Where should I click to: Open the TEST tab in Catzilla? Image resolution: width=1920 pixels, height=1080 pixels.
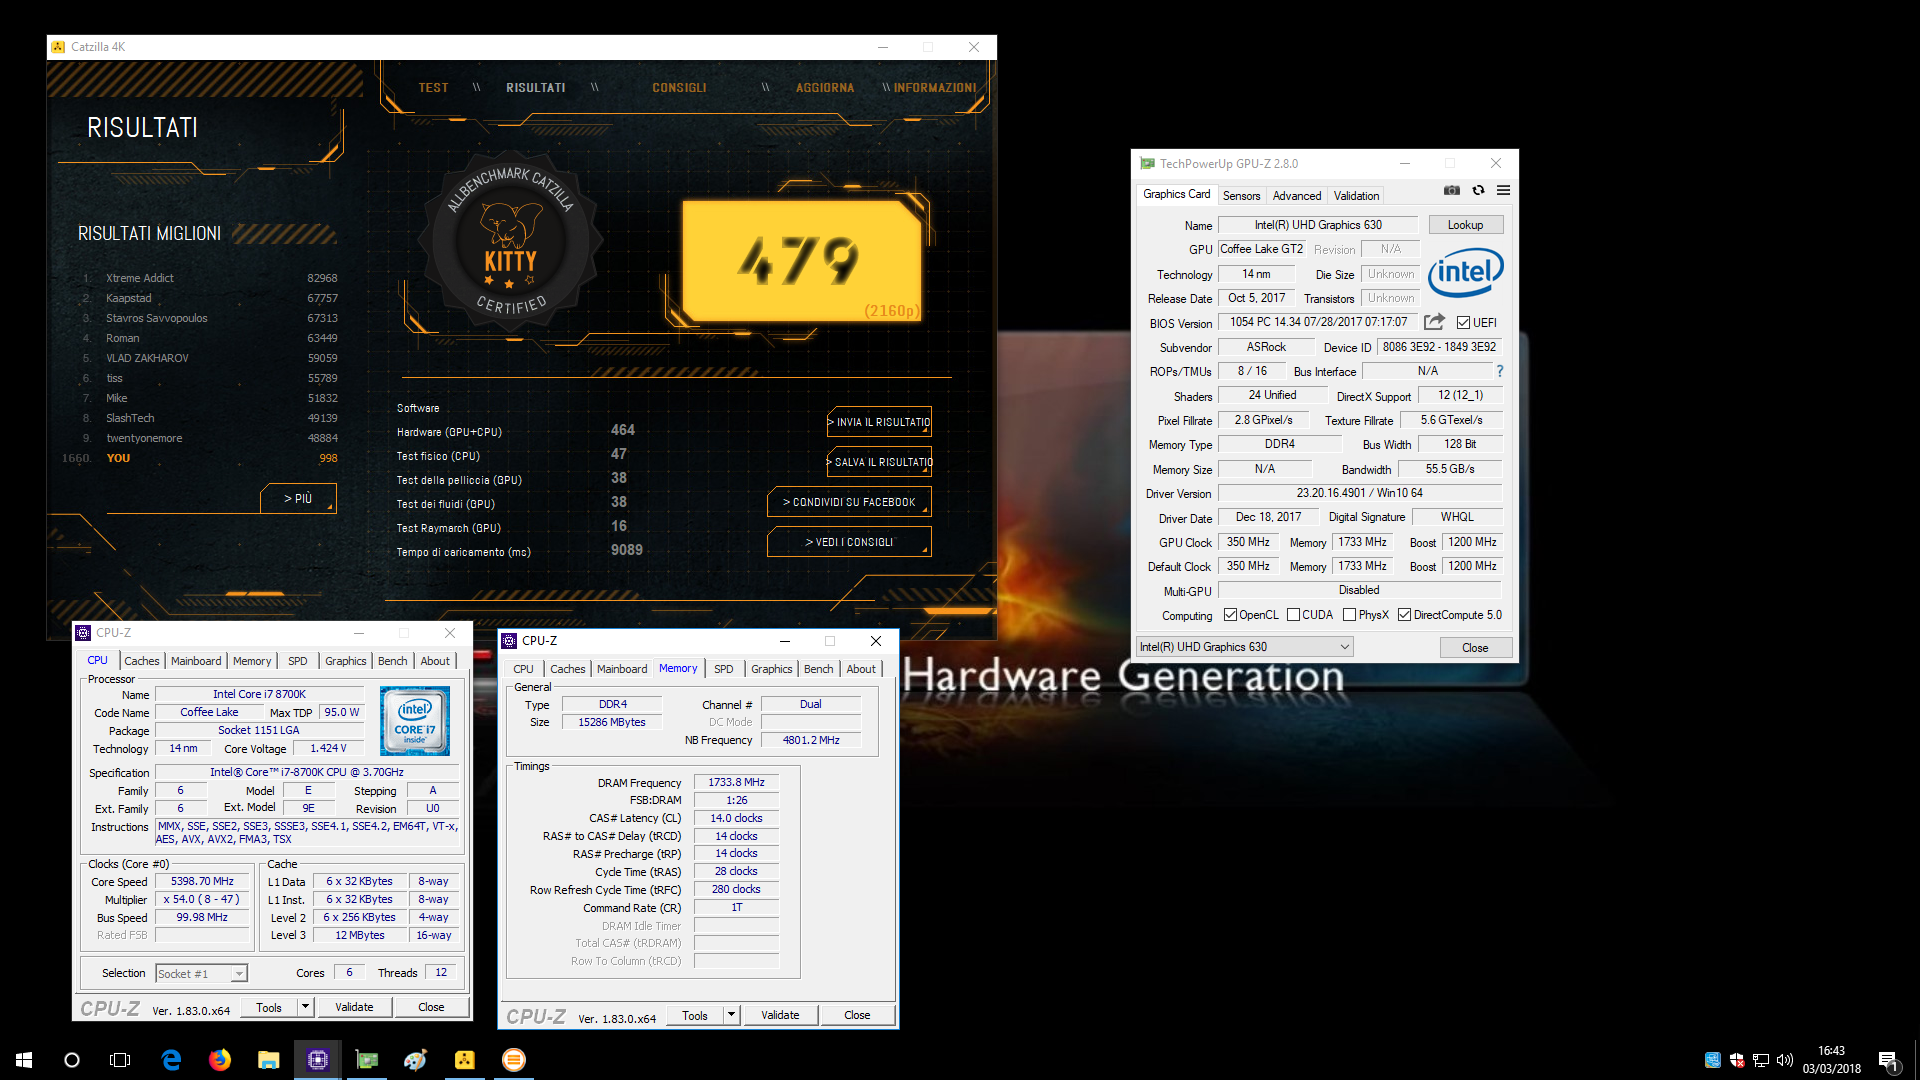[x=433, y=88]
